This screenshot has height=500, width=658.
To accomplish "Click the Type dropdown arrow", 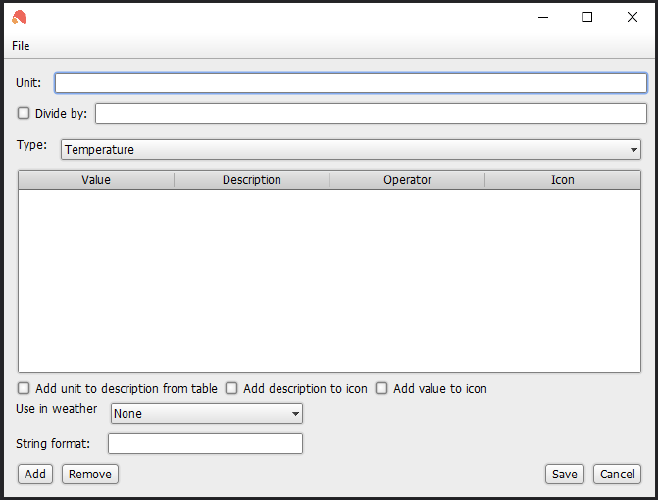I will (634, 149).
